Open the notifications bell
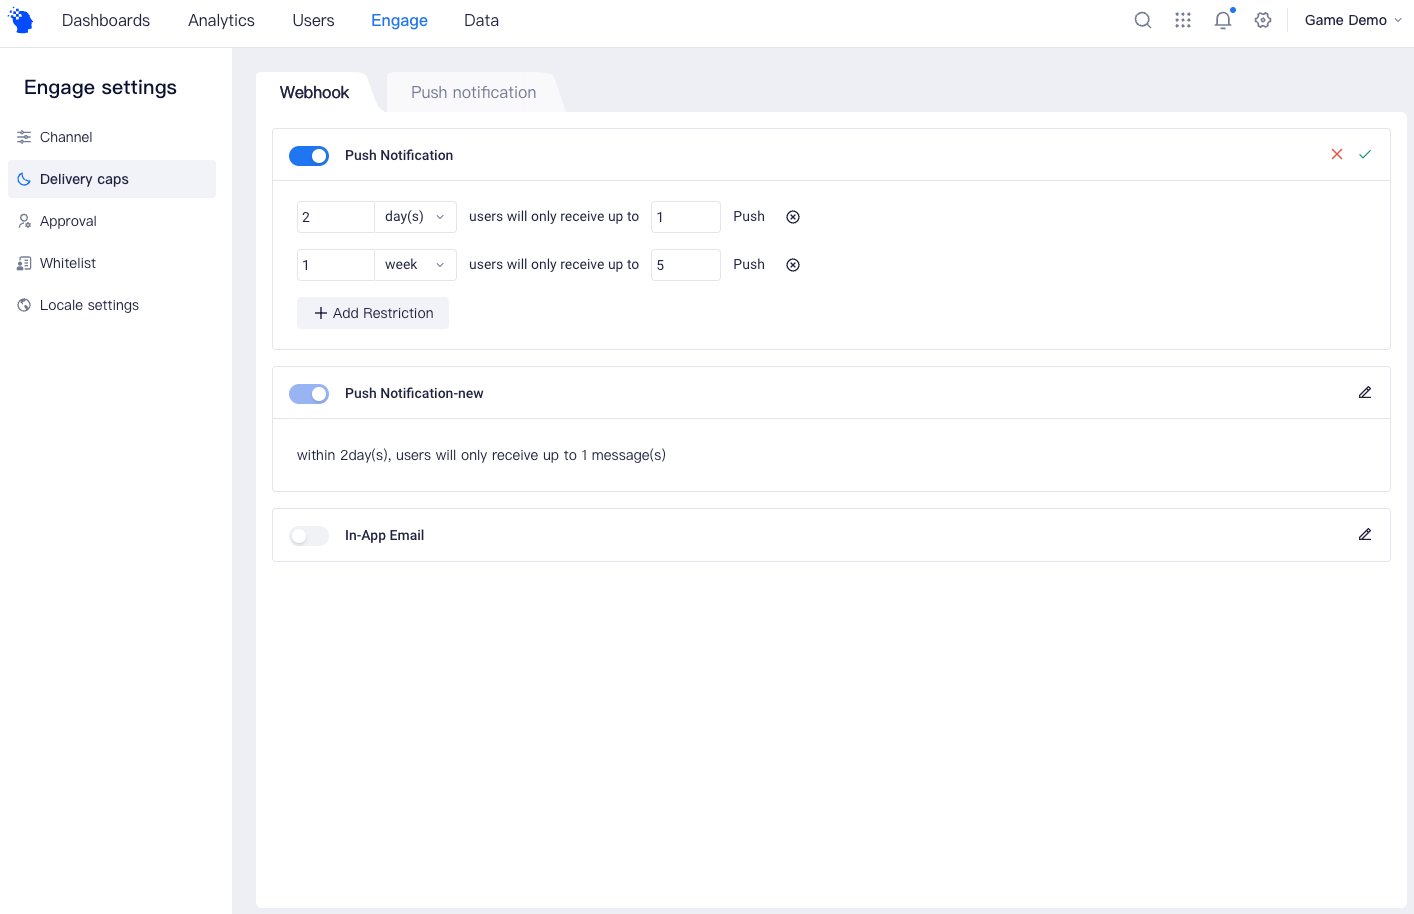 [x=1223, y=20]
